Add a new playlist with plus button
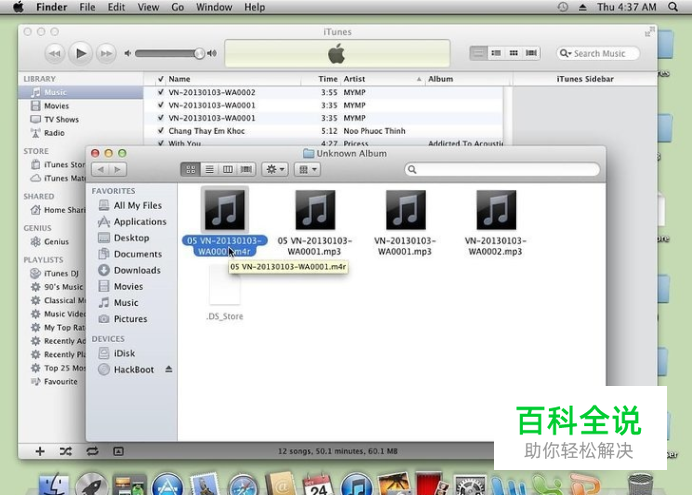Image resolution: width=692 pixels, height=495 pixels. click(x=40, y=451)
